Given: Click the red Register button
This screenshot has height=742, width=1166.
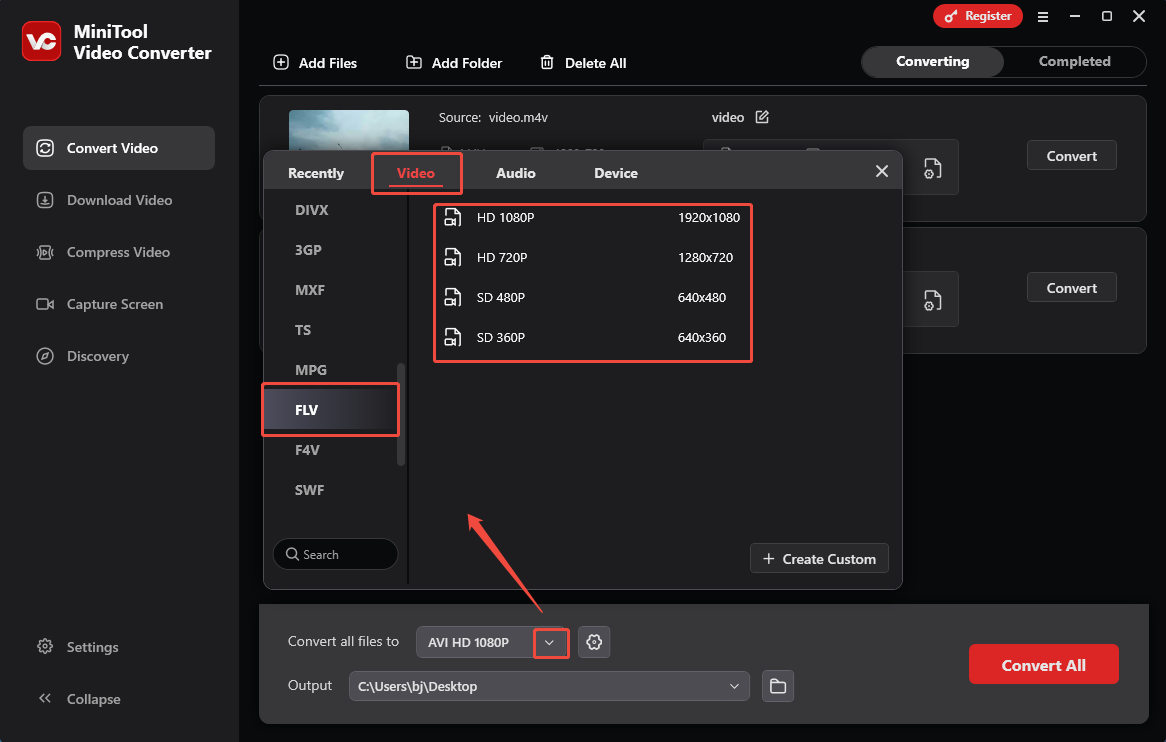Looking at the screenshot, I should pyautogui.click(x=977, y=16).
